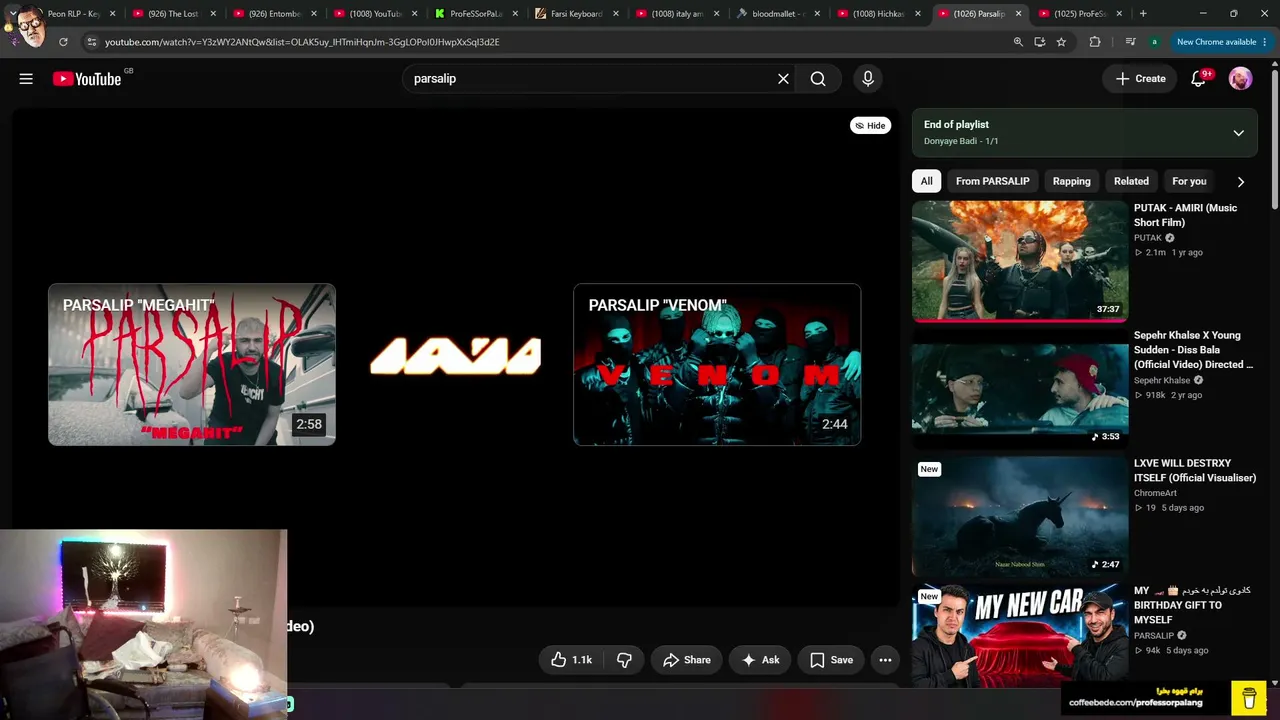This screenshot has width=1280, height=720.
Task: Install app icon in the address bar
Action: click(1040, 42)
